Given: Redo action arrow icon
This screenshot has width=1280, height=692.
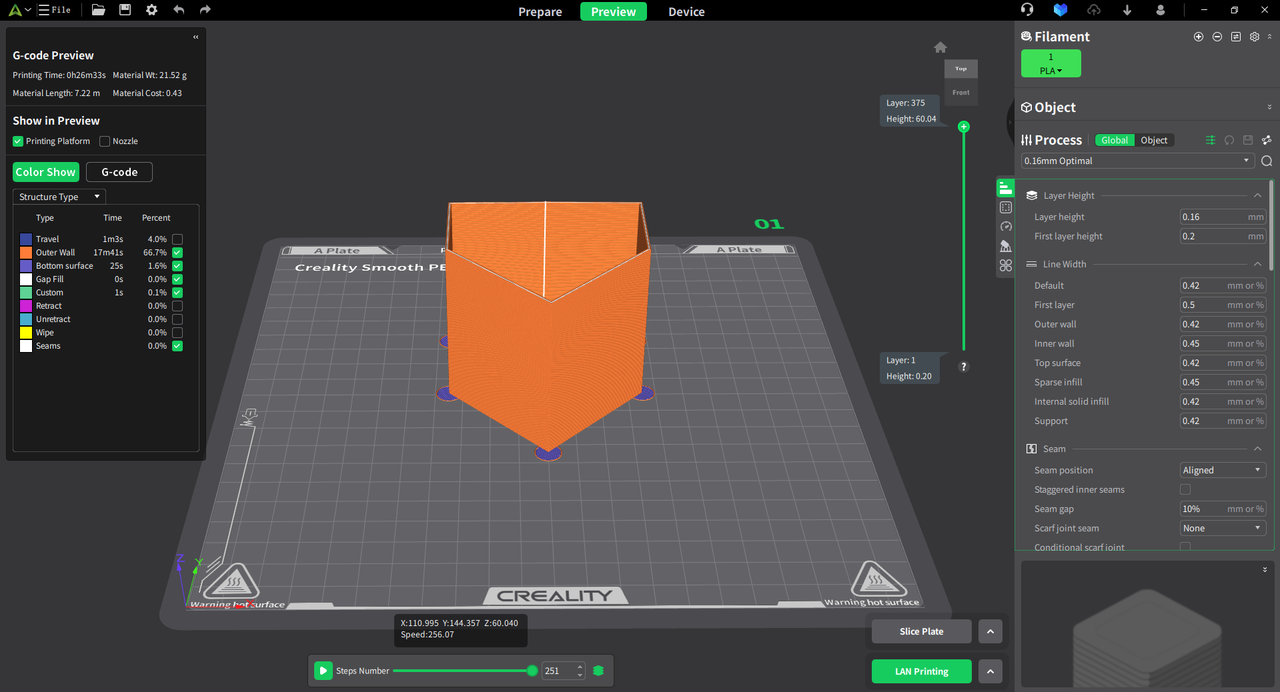Looking at the screenshot, I should [x=205, y=10].
